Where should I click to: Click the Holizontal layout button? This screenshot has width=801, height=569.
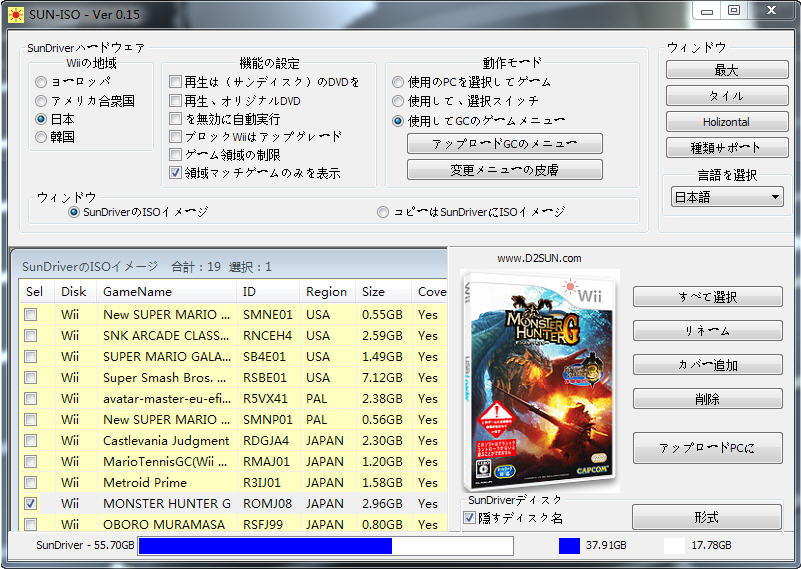point(727,122)
